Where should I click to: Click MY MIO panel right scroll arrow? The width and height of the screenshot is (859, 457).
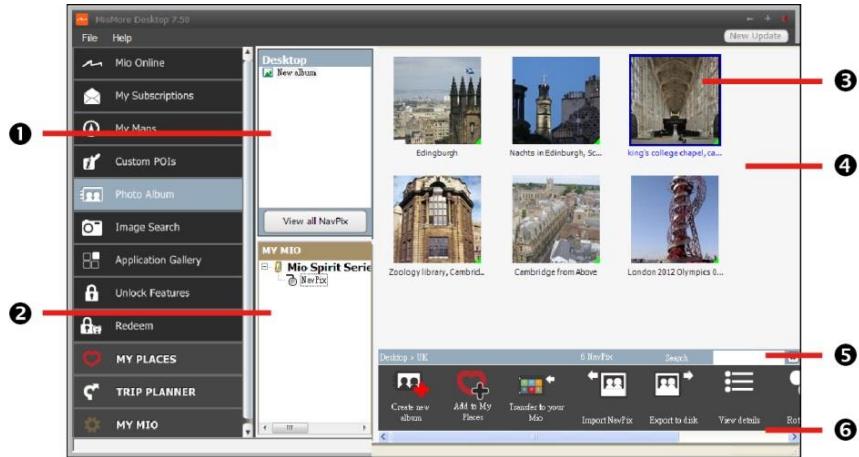[x=364, y=427]
